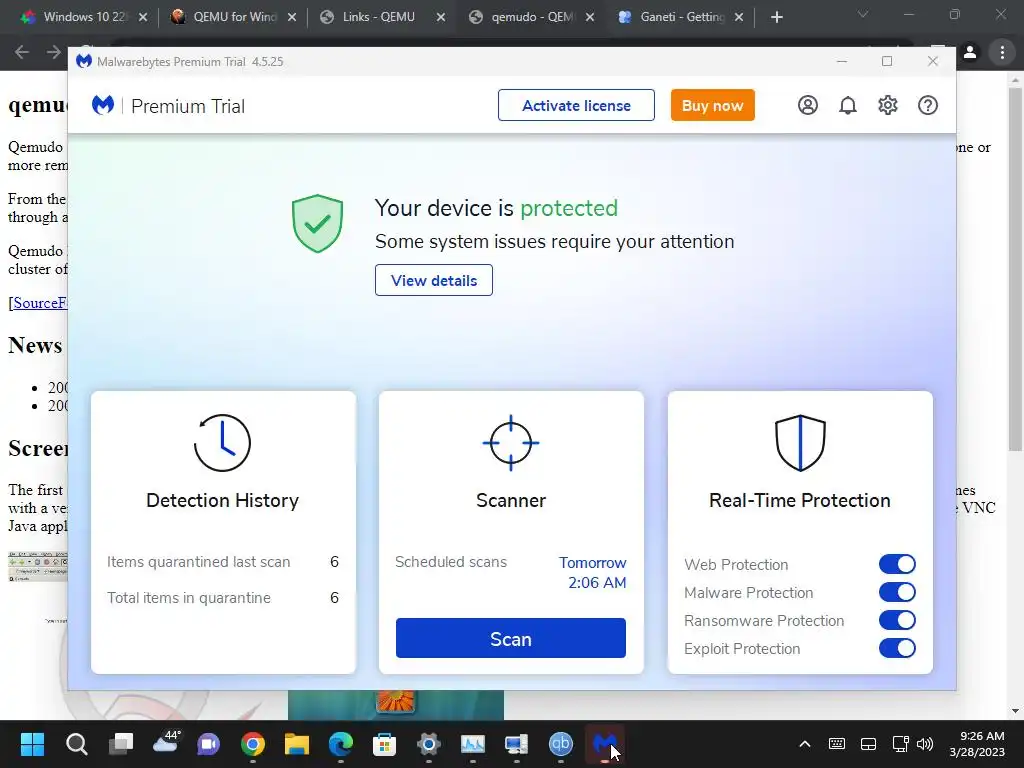The width and height of the screenshot is (1024, 768).
Task: Open taskbar Search
Action: pos(76,744)
